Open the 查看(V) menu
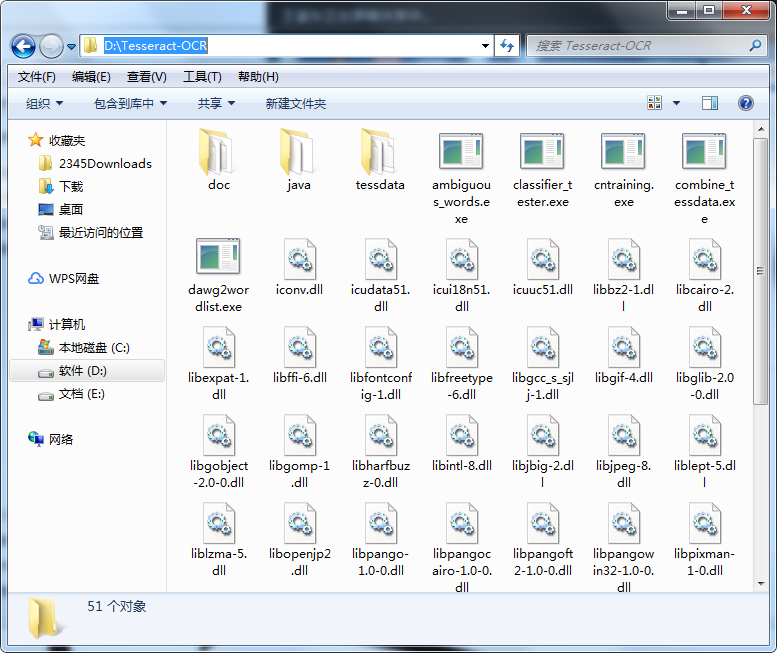777x653 pixels. click(x=146, y=77)
